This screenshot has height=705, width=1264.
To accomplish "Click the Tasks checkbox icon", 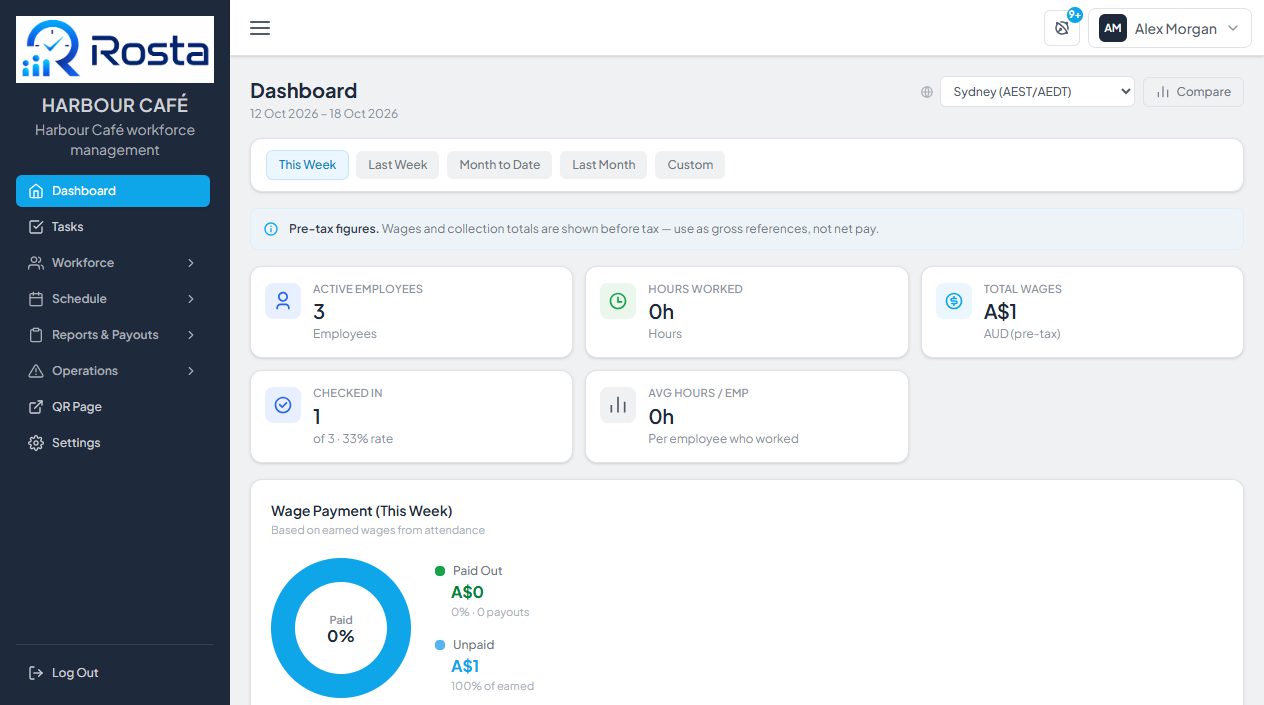I will coord(36,227).
